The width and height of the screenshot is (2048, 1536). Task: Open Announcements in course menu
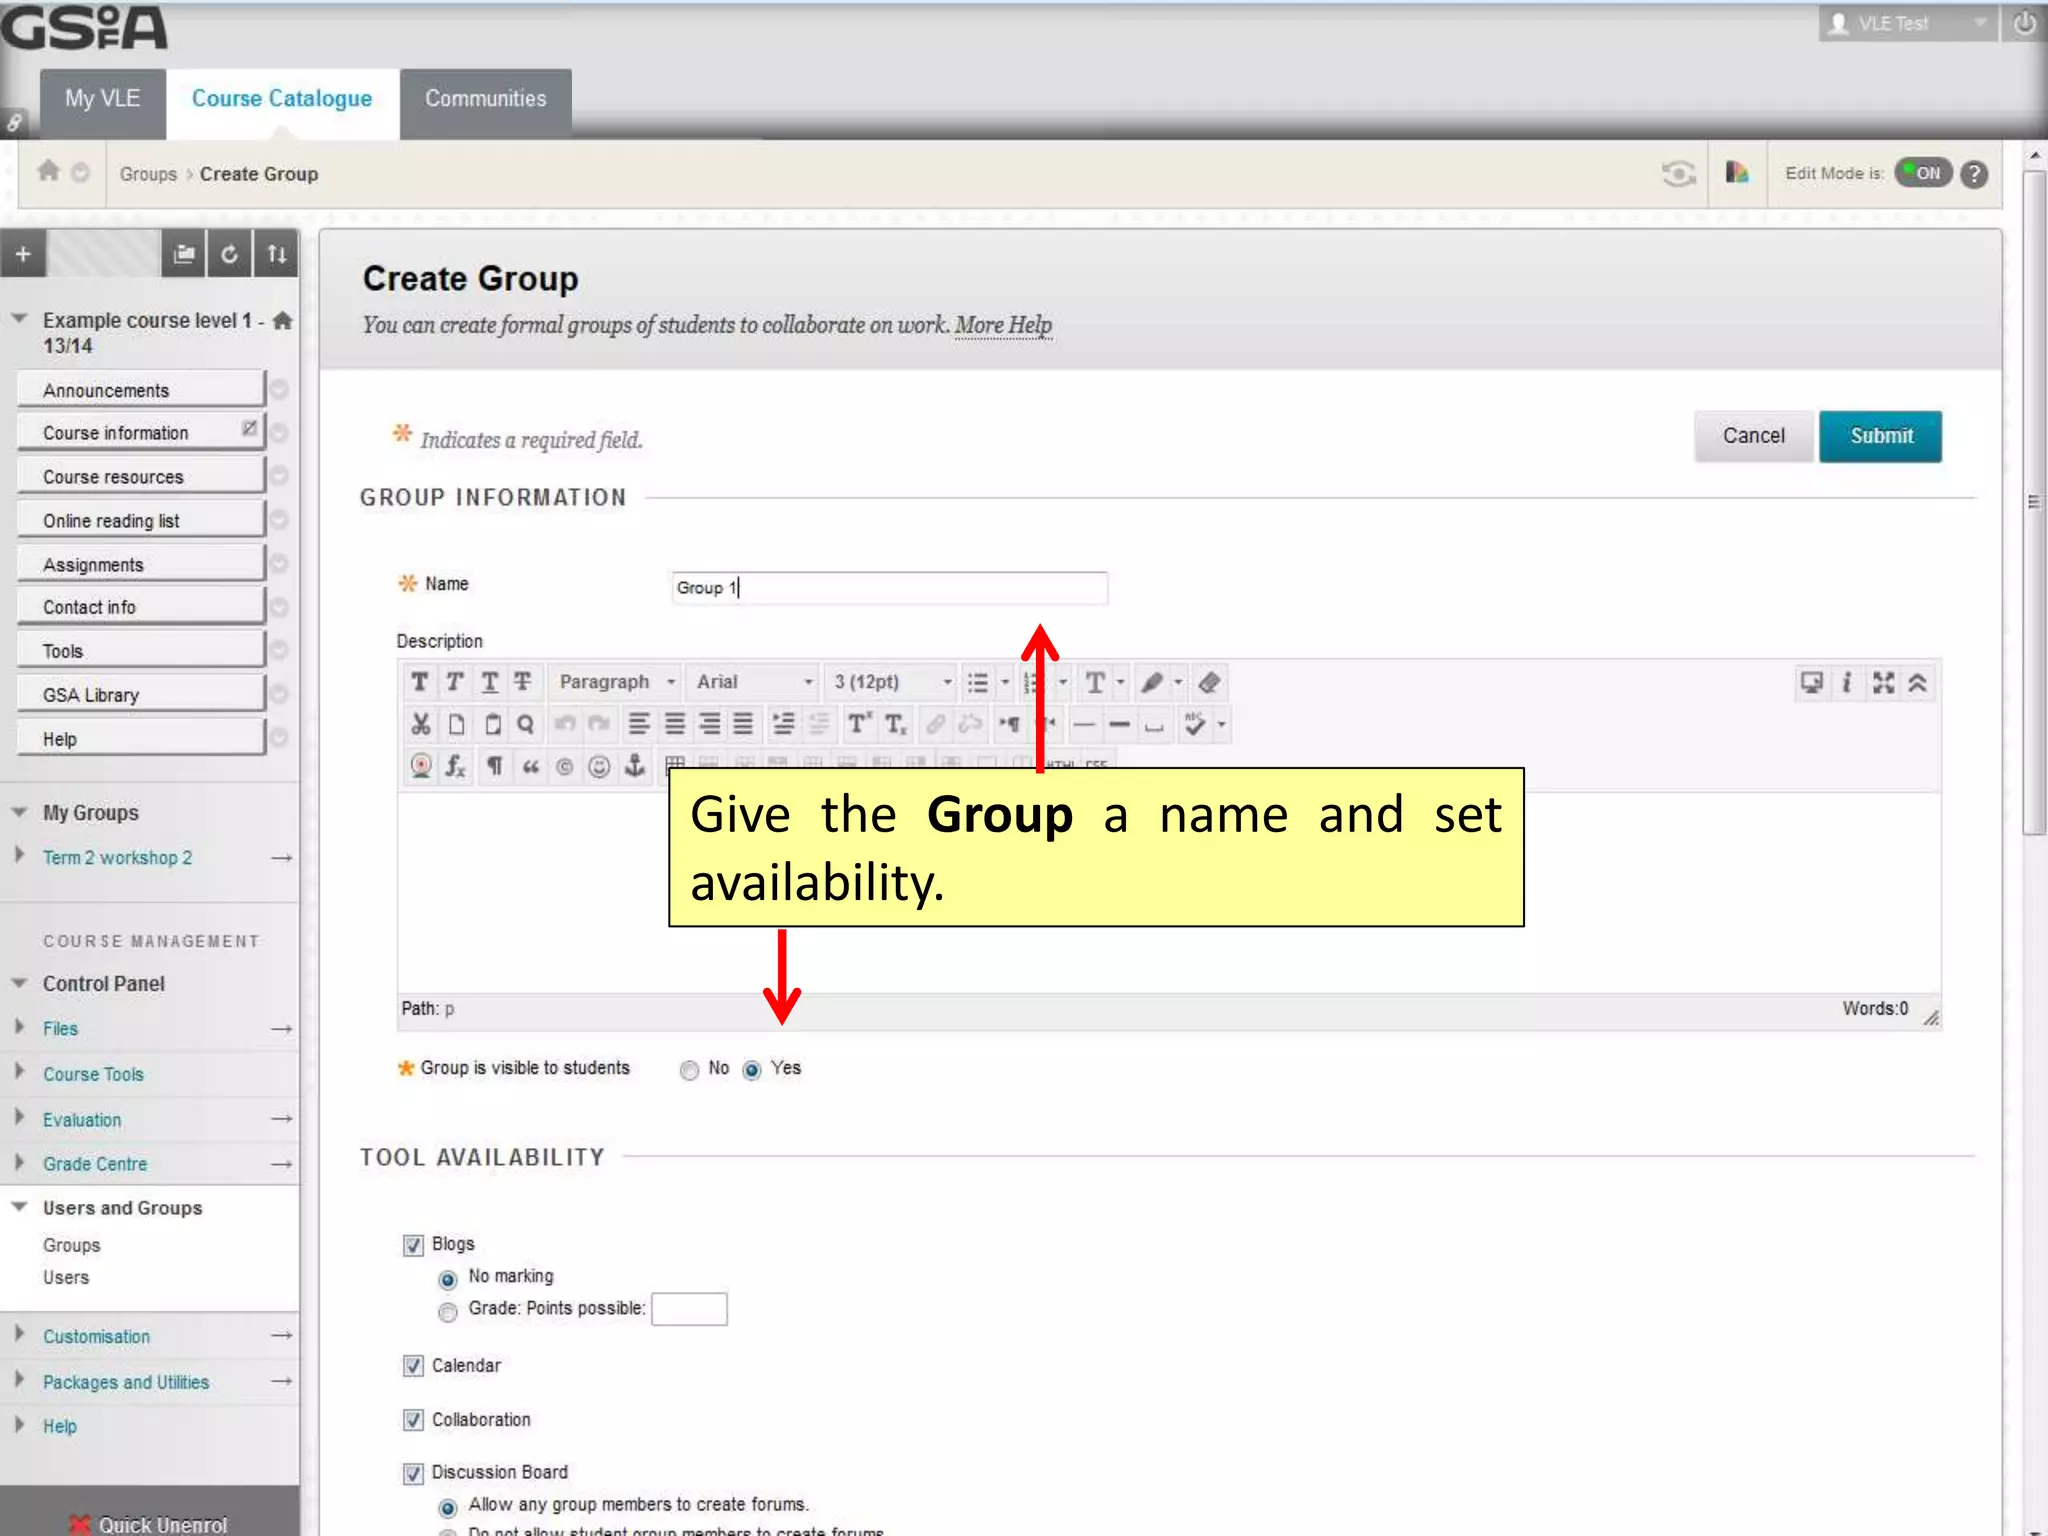(x=141, y=390)
